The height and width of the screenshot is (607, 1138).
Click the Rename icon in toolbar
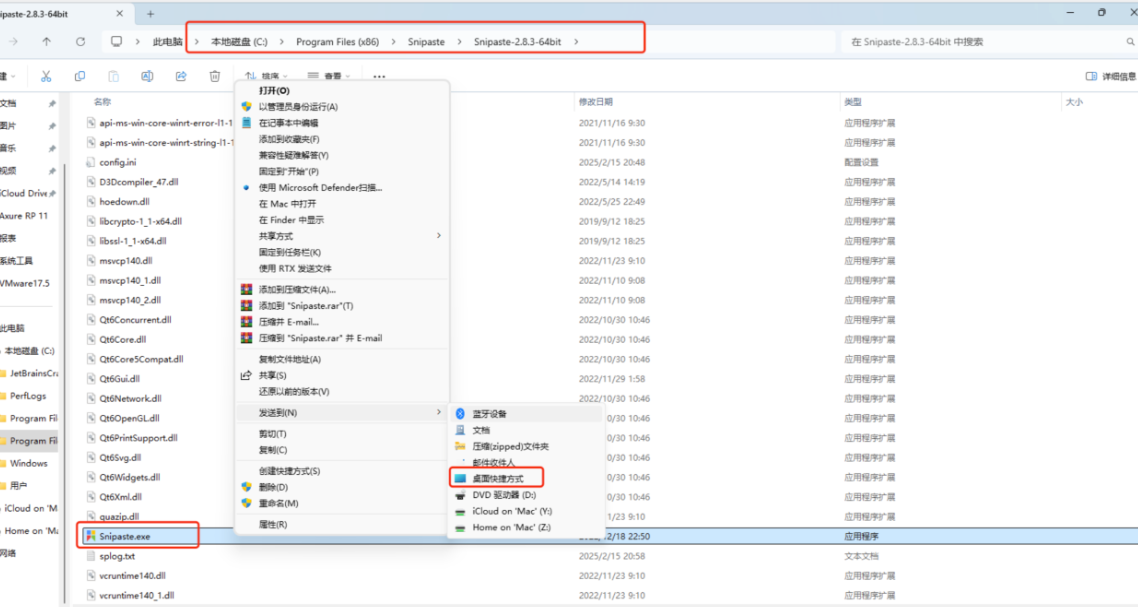[147, 76]
